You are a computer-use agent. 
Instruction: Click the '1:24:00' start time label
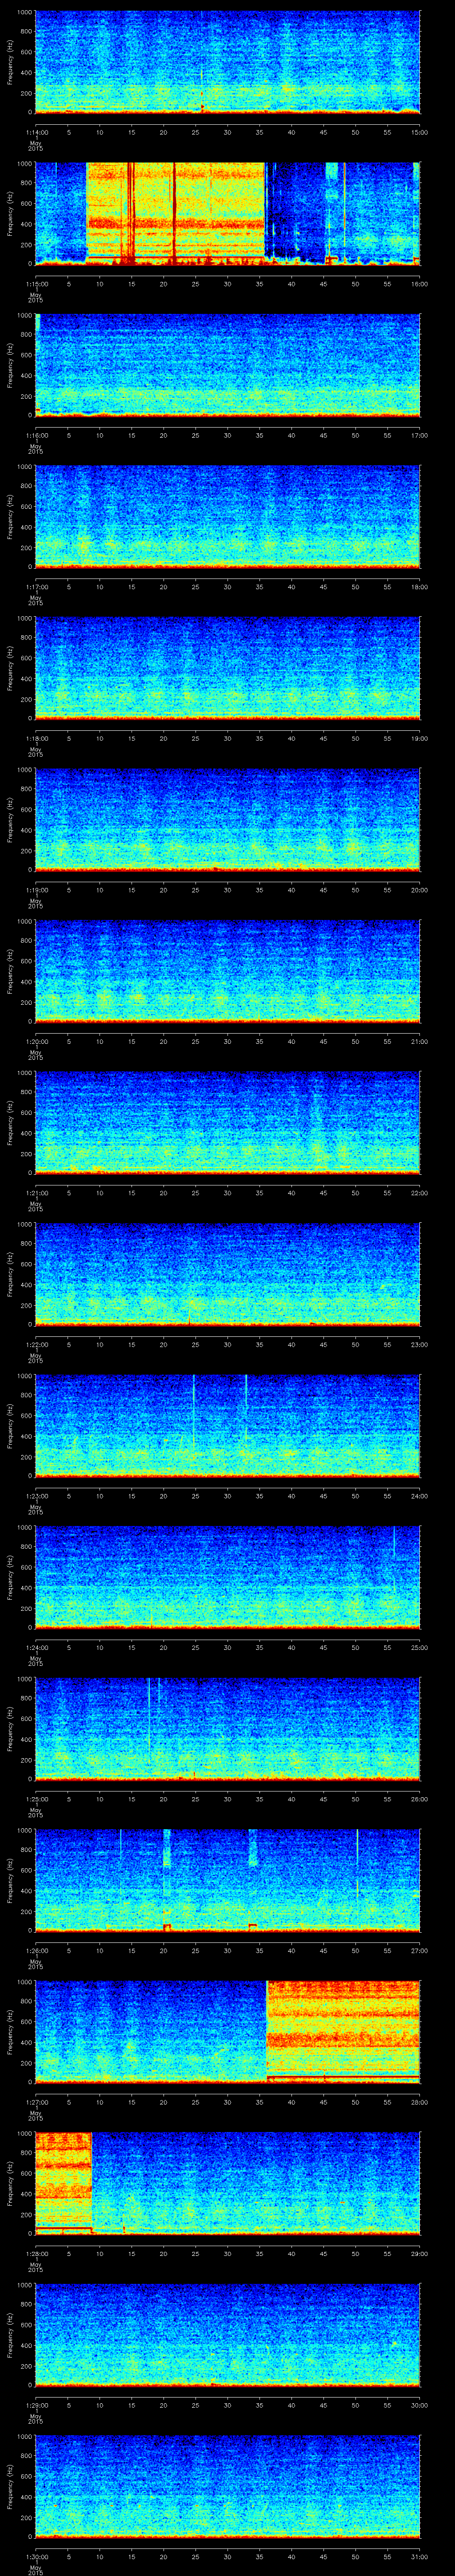coord(36,1647)
